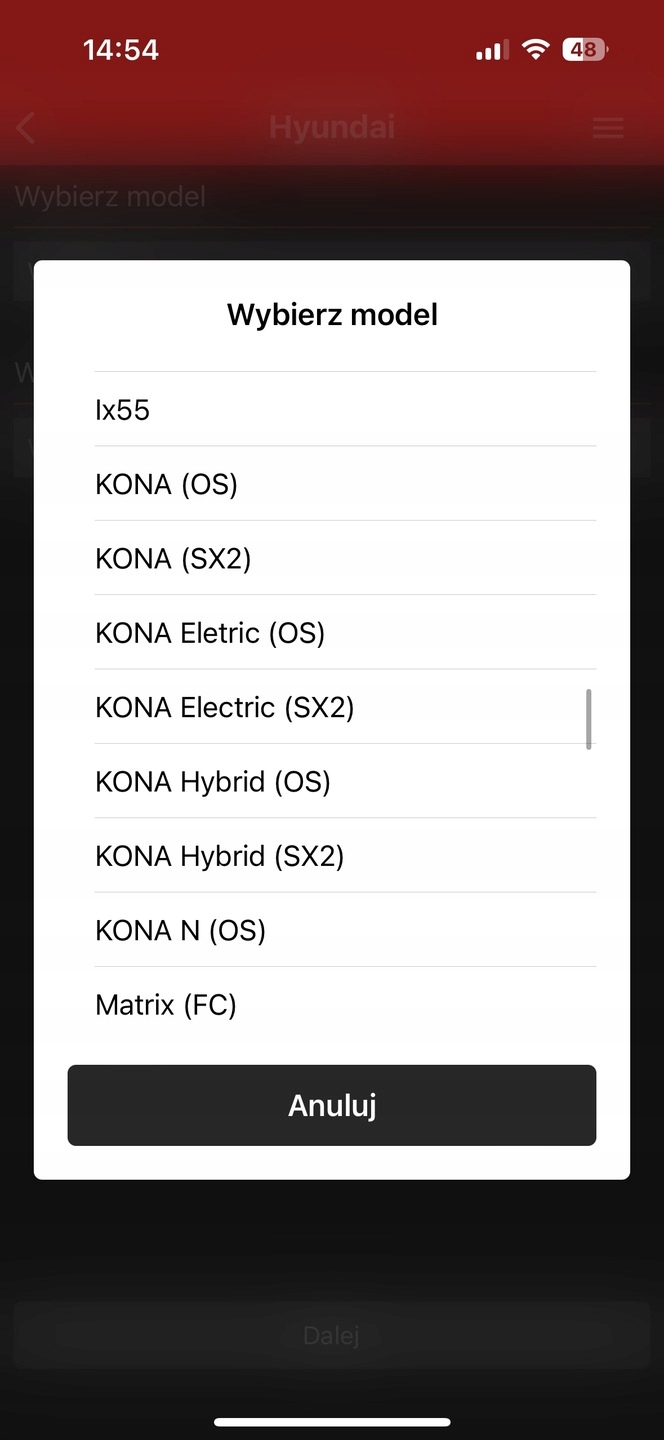This screenshot has height=1440, width=664.
Task: Tap the 14:54 clock in status bar
Action: tap(121, 50)
